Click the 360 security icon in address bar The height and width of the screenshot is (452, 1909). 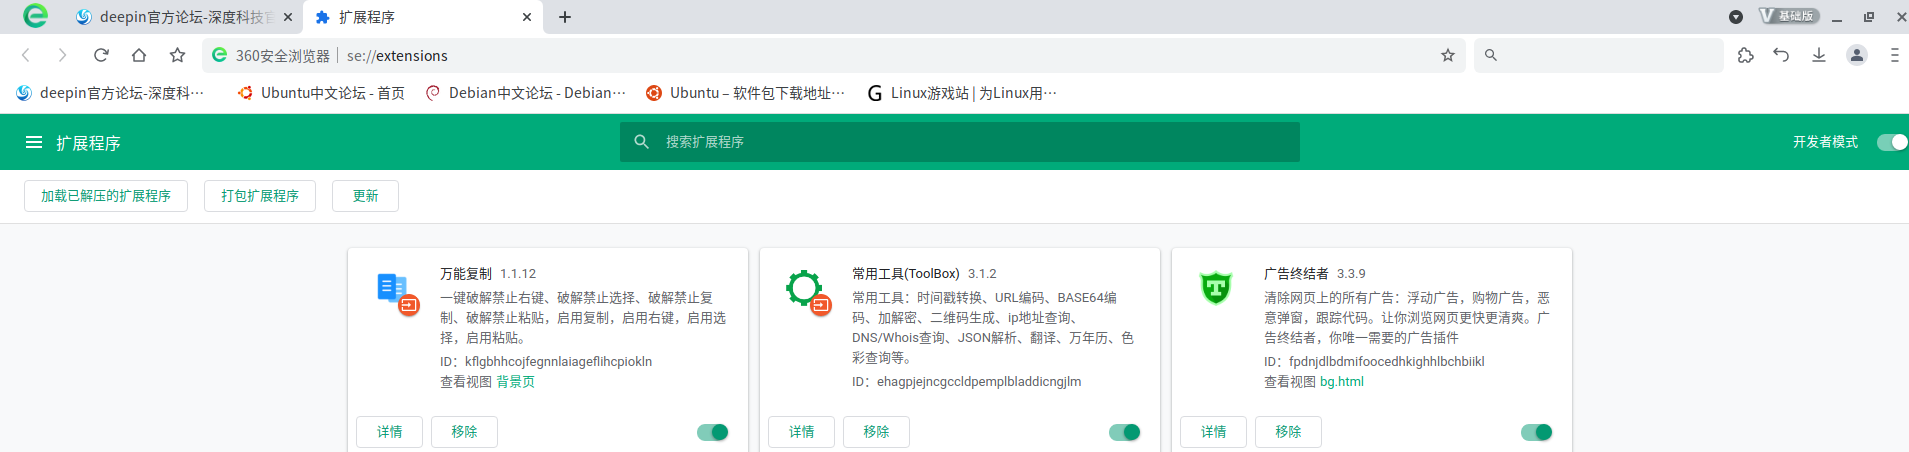(x=219, y=55)
